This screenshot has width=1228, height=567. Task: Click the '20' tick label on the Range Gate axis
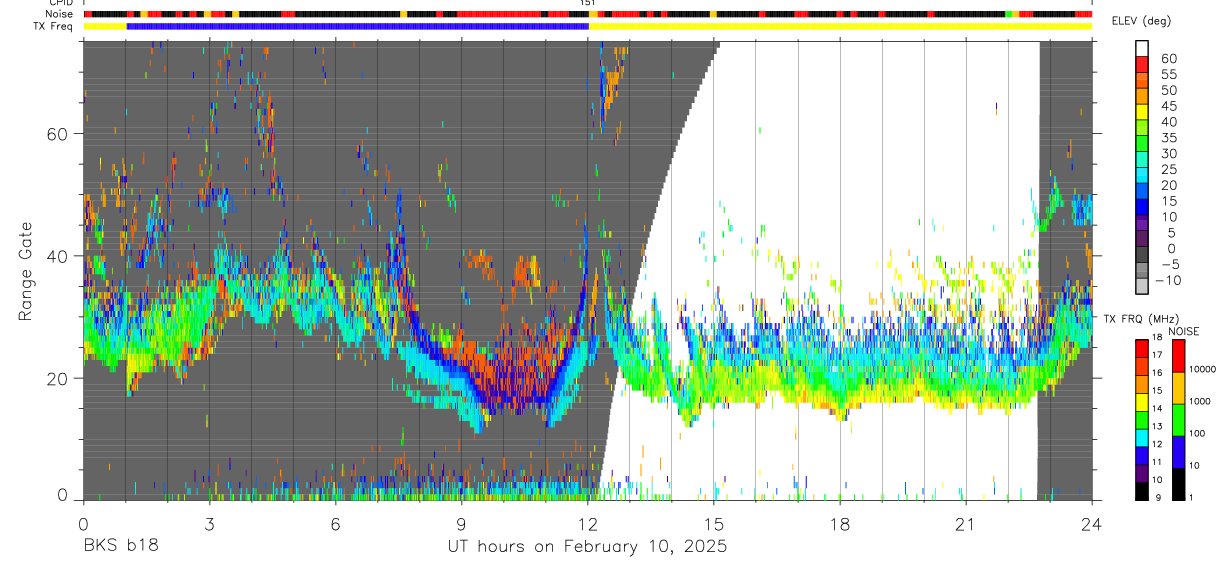point(57,378)
